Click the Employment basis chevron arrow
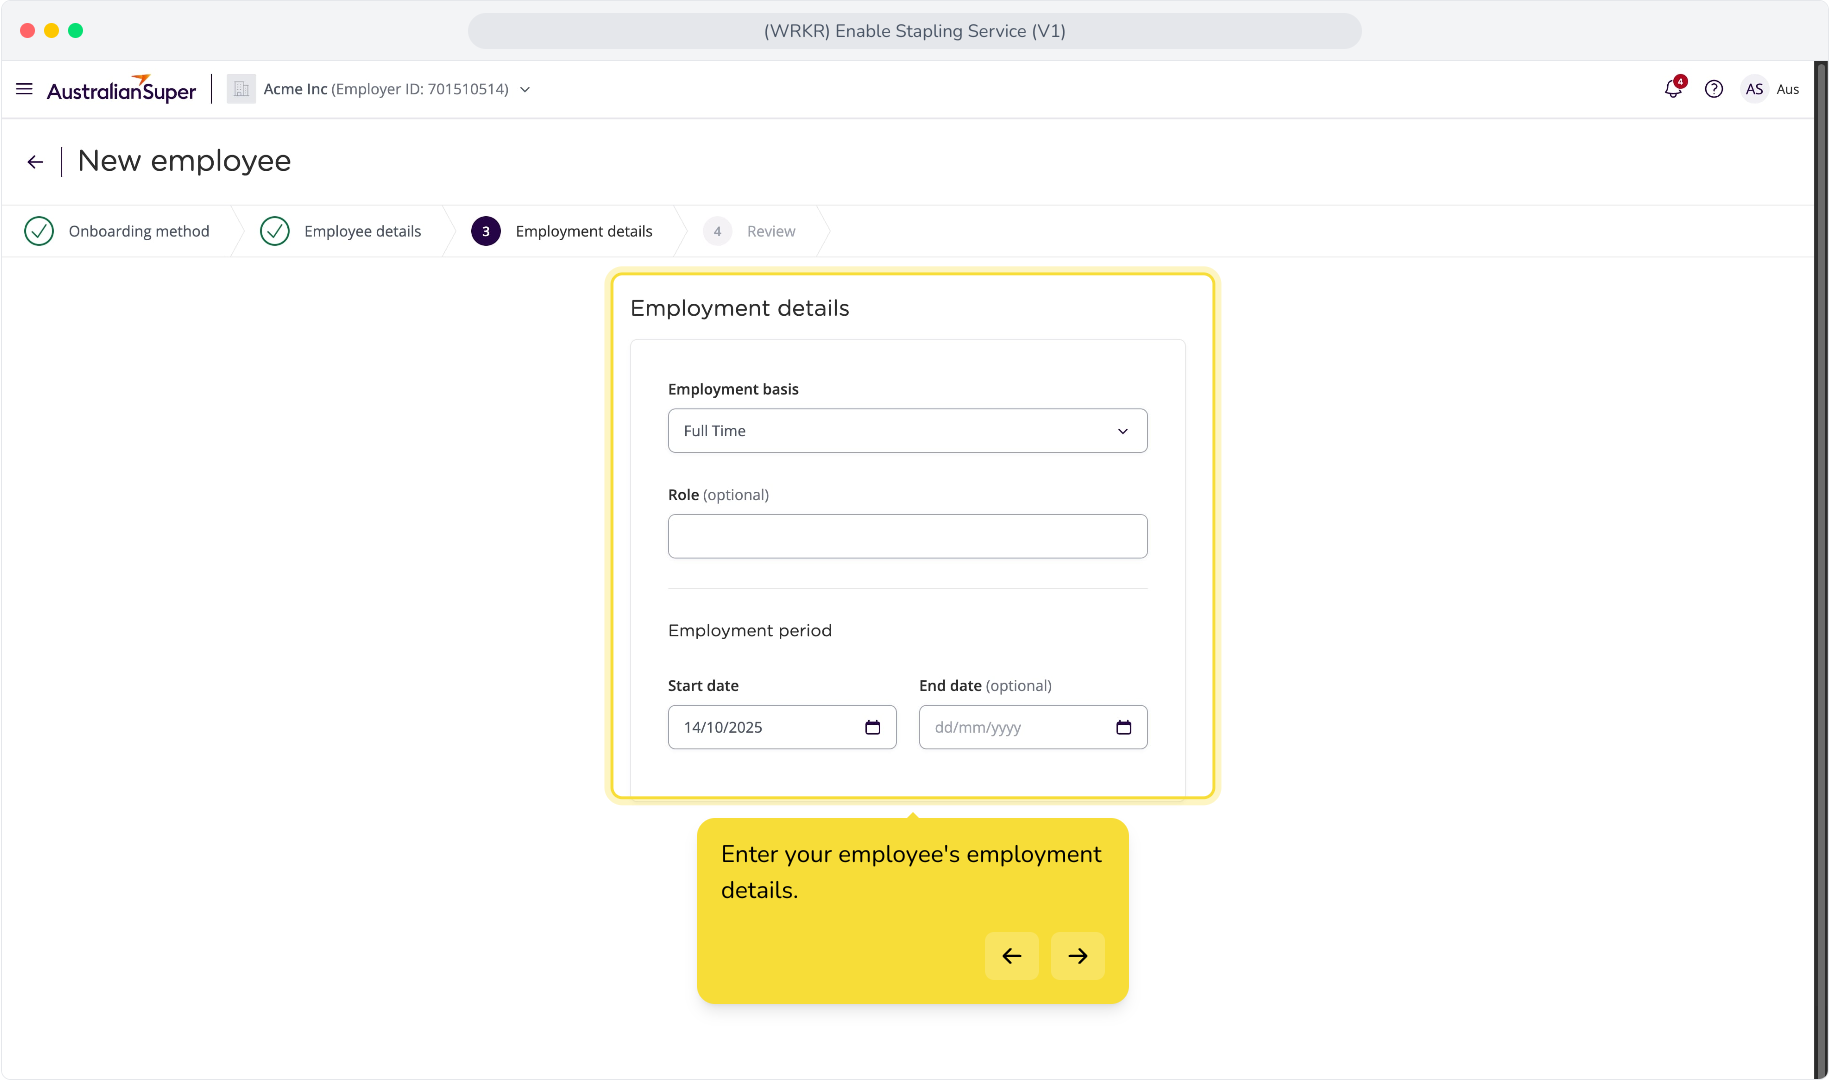The width and height of the screenshot is (1830, 1080). point(1123,431)
